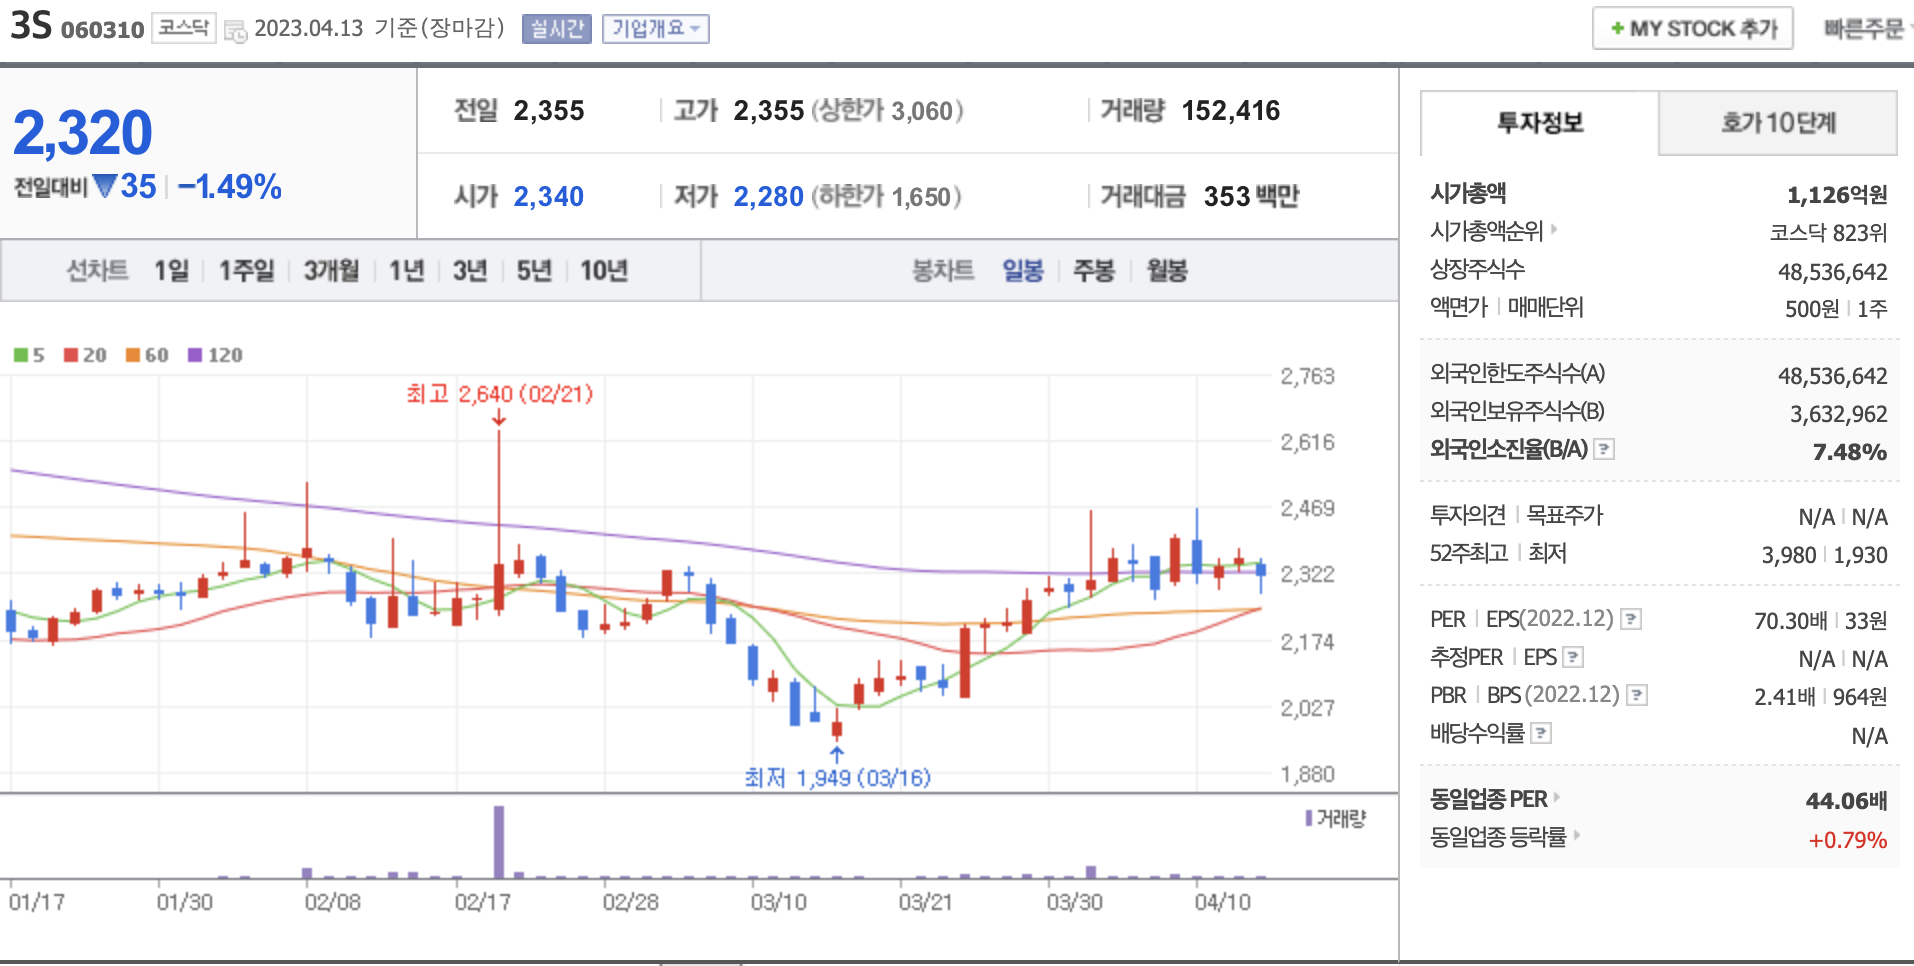Screen dimensions: 1914x966
Task: Click the arrow icon next to 동일업종 등락률
Action: pyautogui.click(x=1577, y=835)
